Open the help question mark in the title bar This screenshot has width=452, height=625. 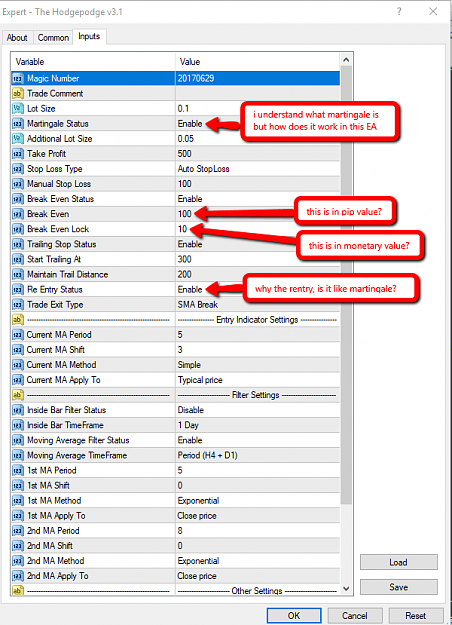(x=399, y=12)
